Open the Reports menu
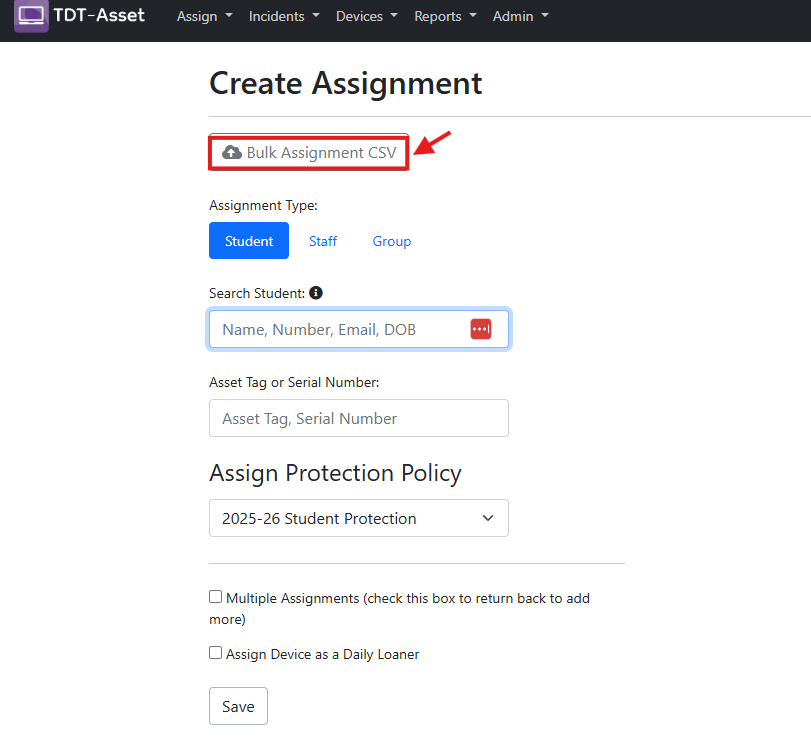Screen dimensions: 811x753 coord(445,17)
